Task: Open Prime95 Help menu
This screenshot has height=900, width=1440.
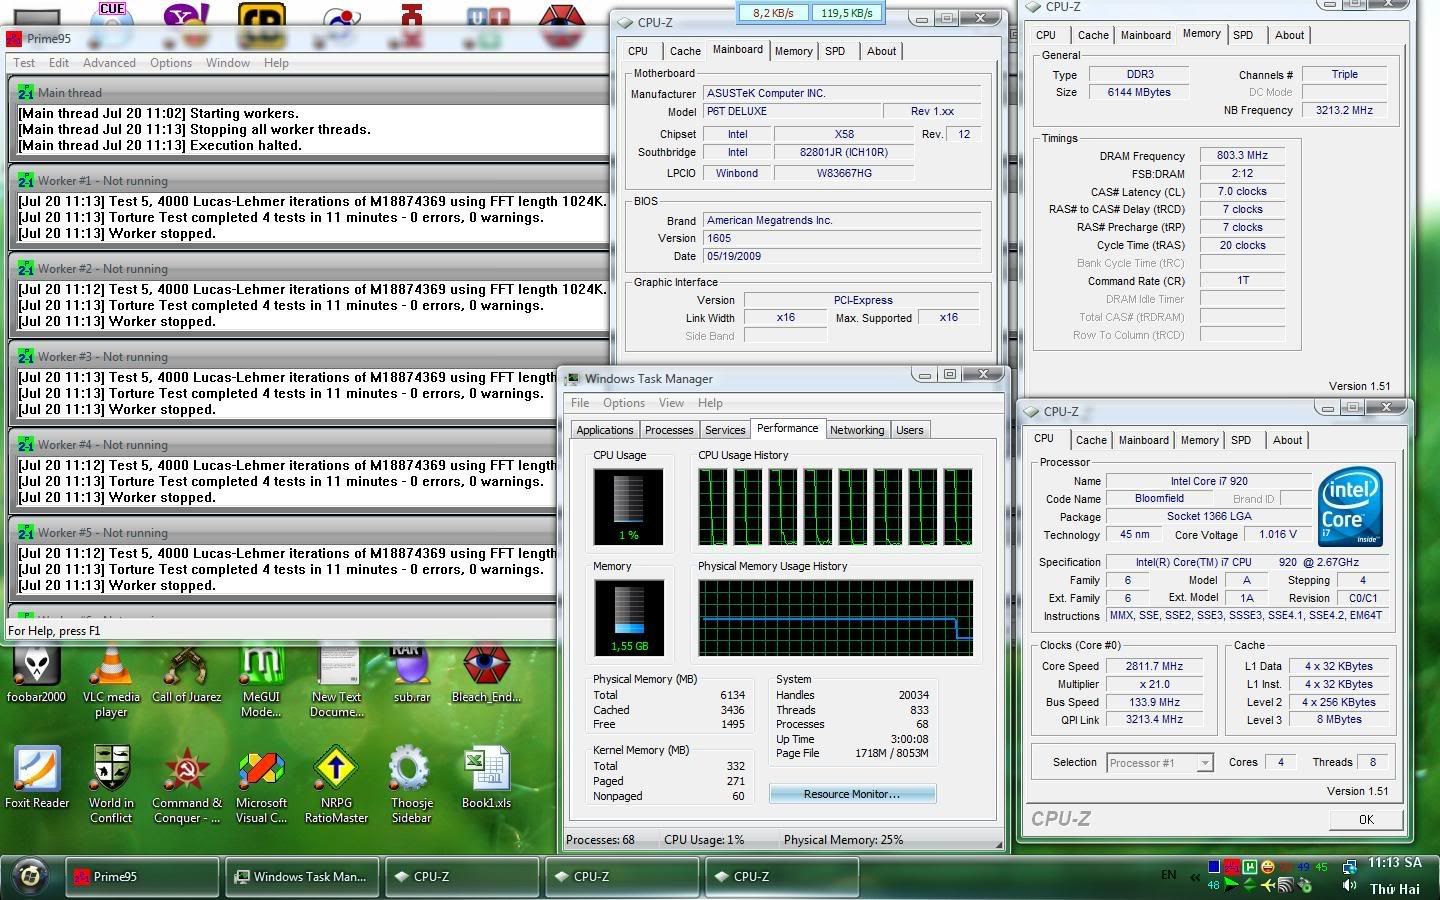Action: click(x=276, y=63)
